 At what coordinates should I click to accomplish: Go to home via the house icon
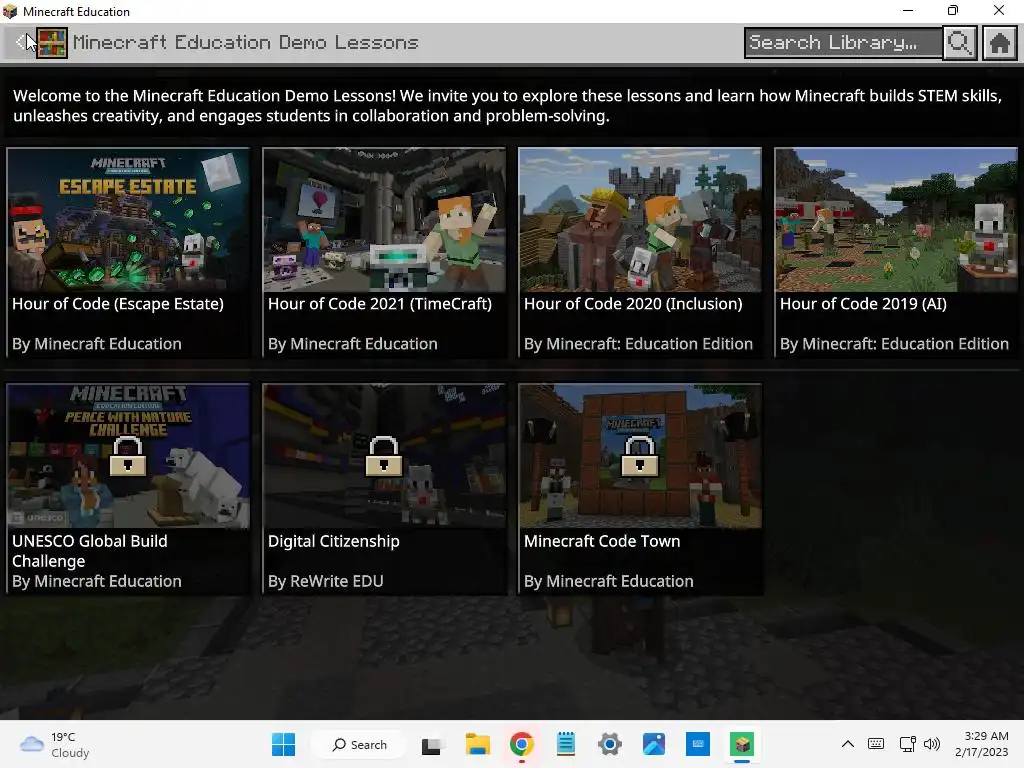(999, 43)
